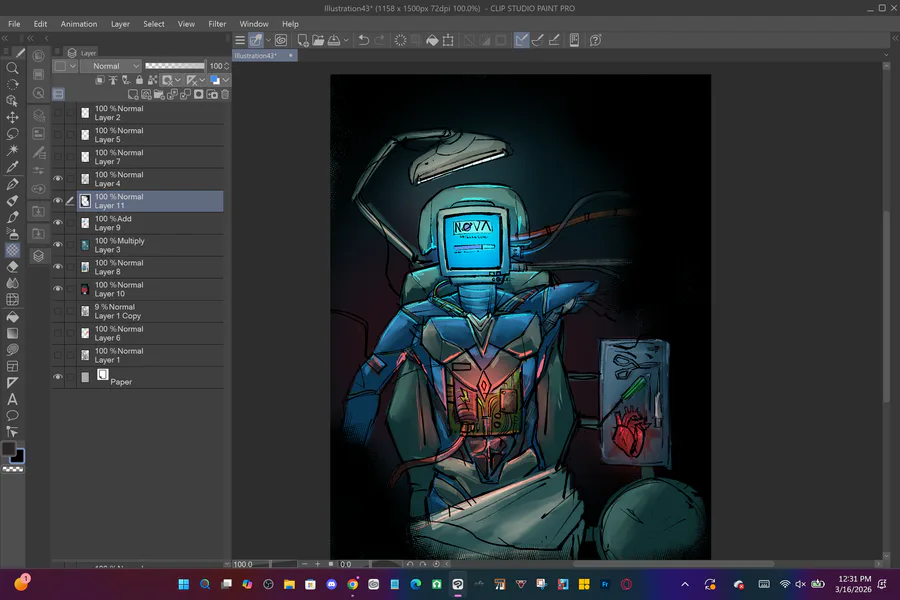Viewport: 900px width, 600px height.
Task: Show Layer 2 by clicking its visibility box
Action: tap(57, 113)
